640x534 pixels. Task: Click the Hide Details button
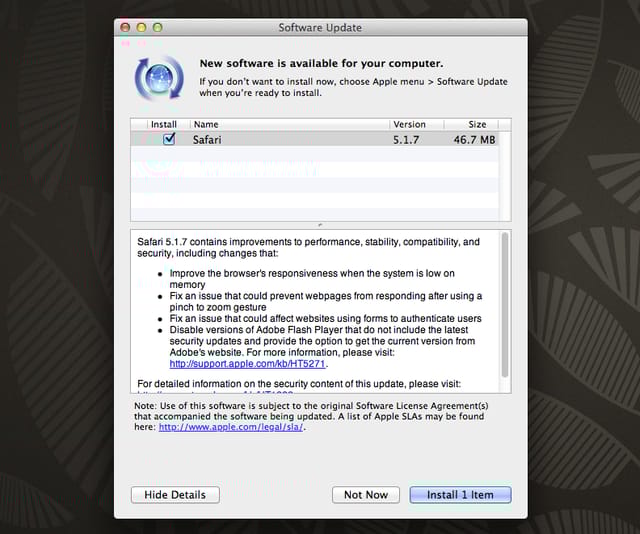tap(175, 495)
